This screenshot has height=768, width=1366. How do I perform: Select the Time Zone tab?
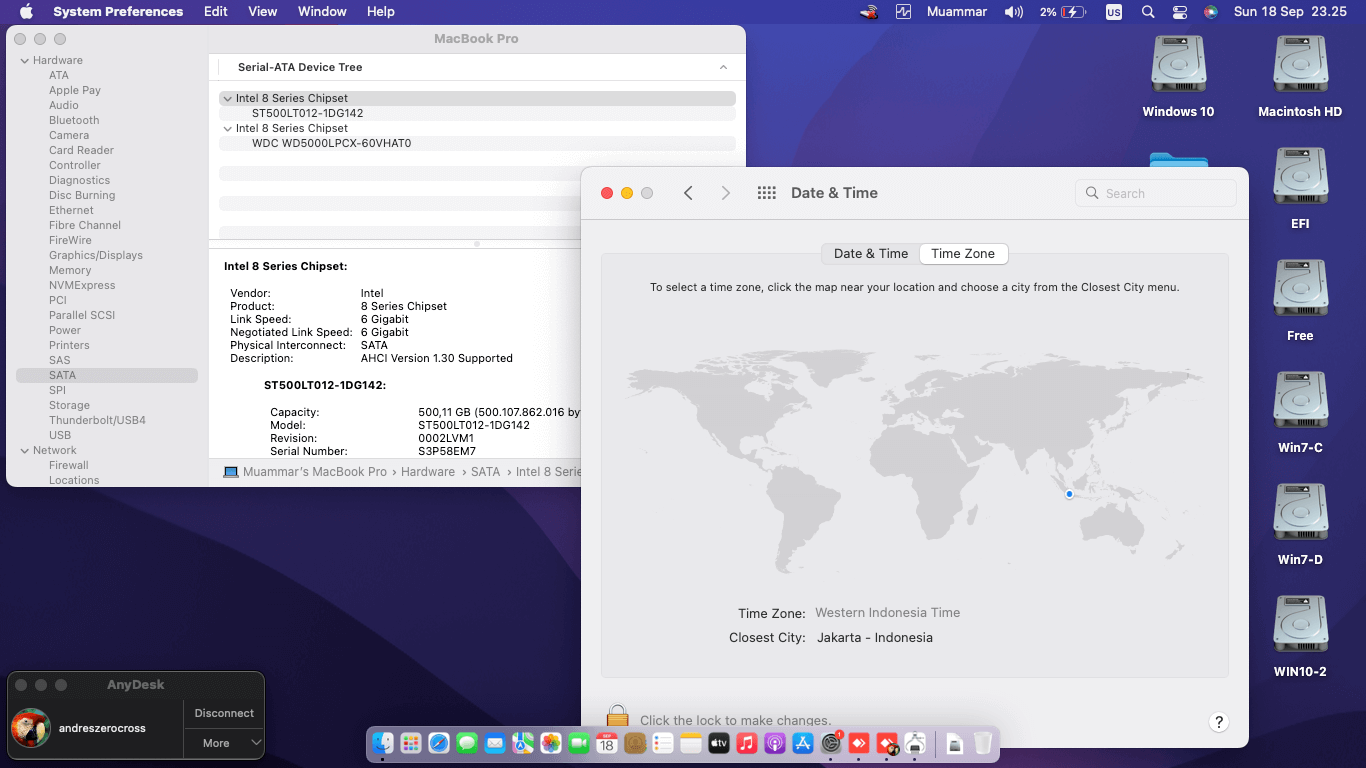[x=963, y=254]
